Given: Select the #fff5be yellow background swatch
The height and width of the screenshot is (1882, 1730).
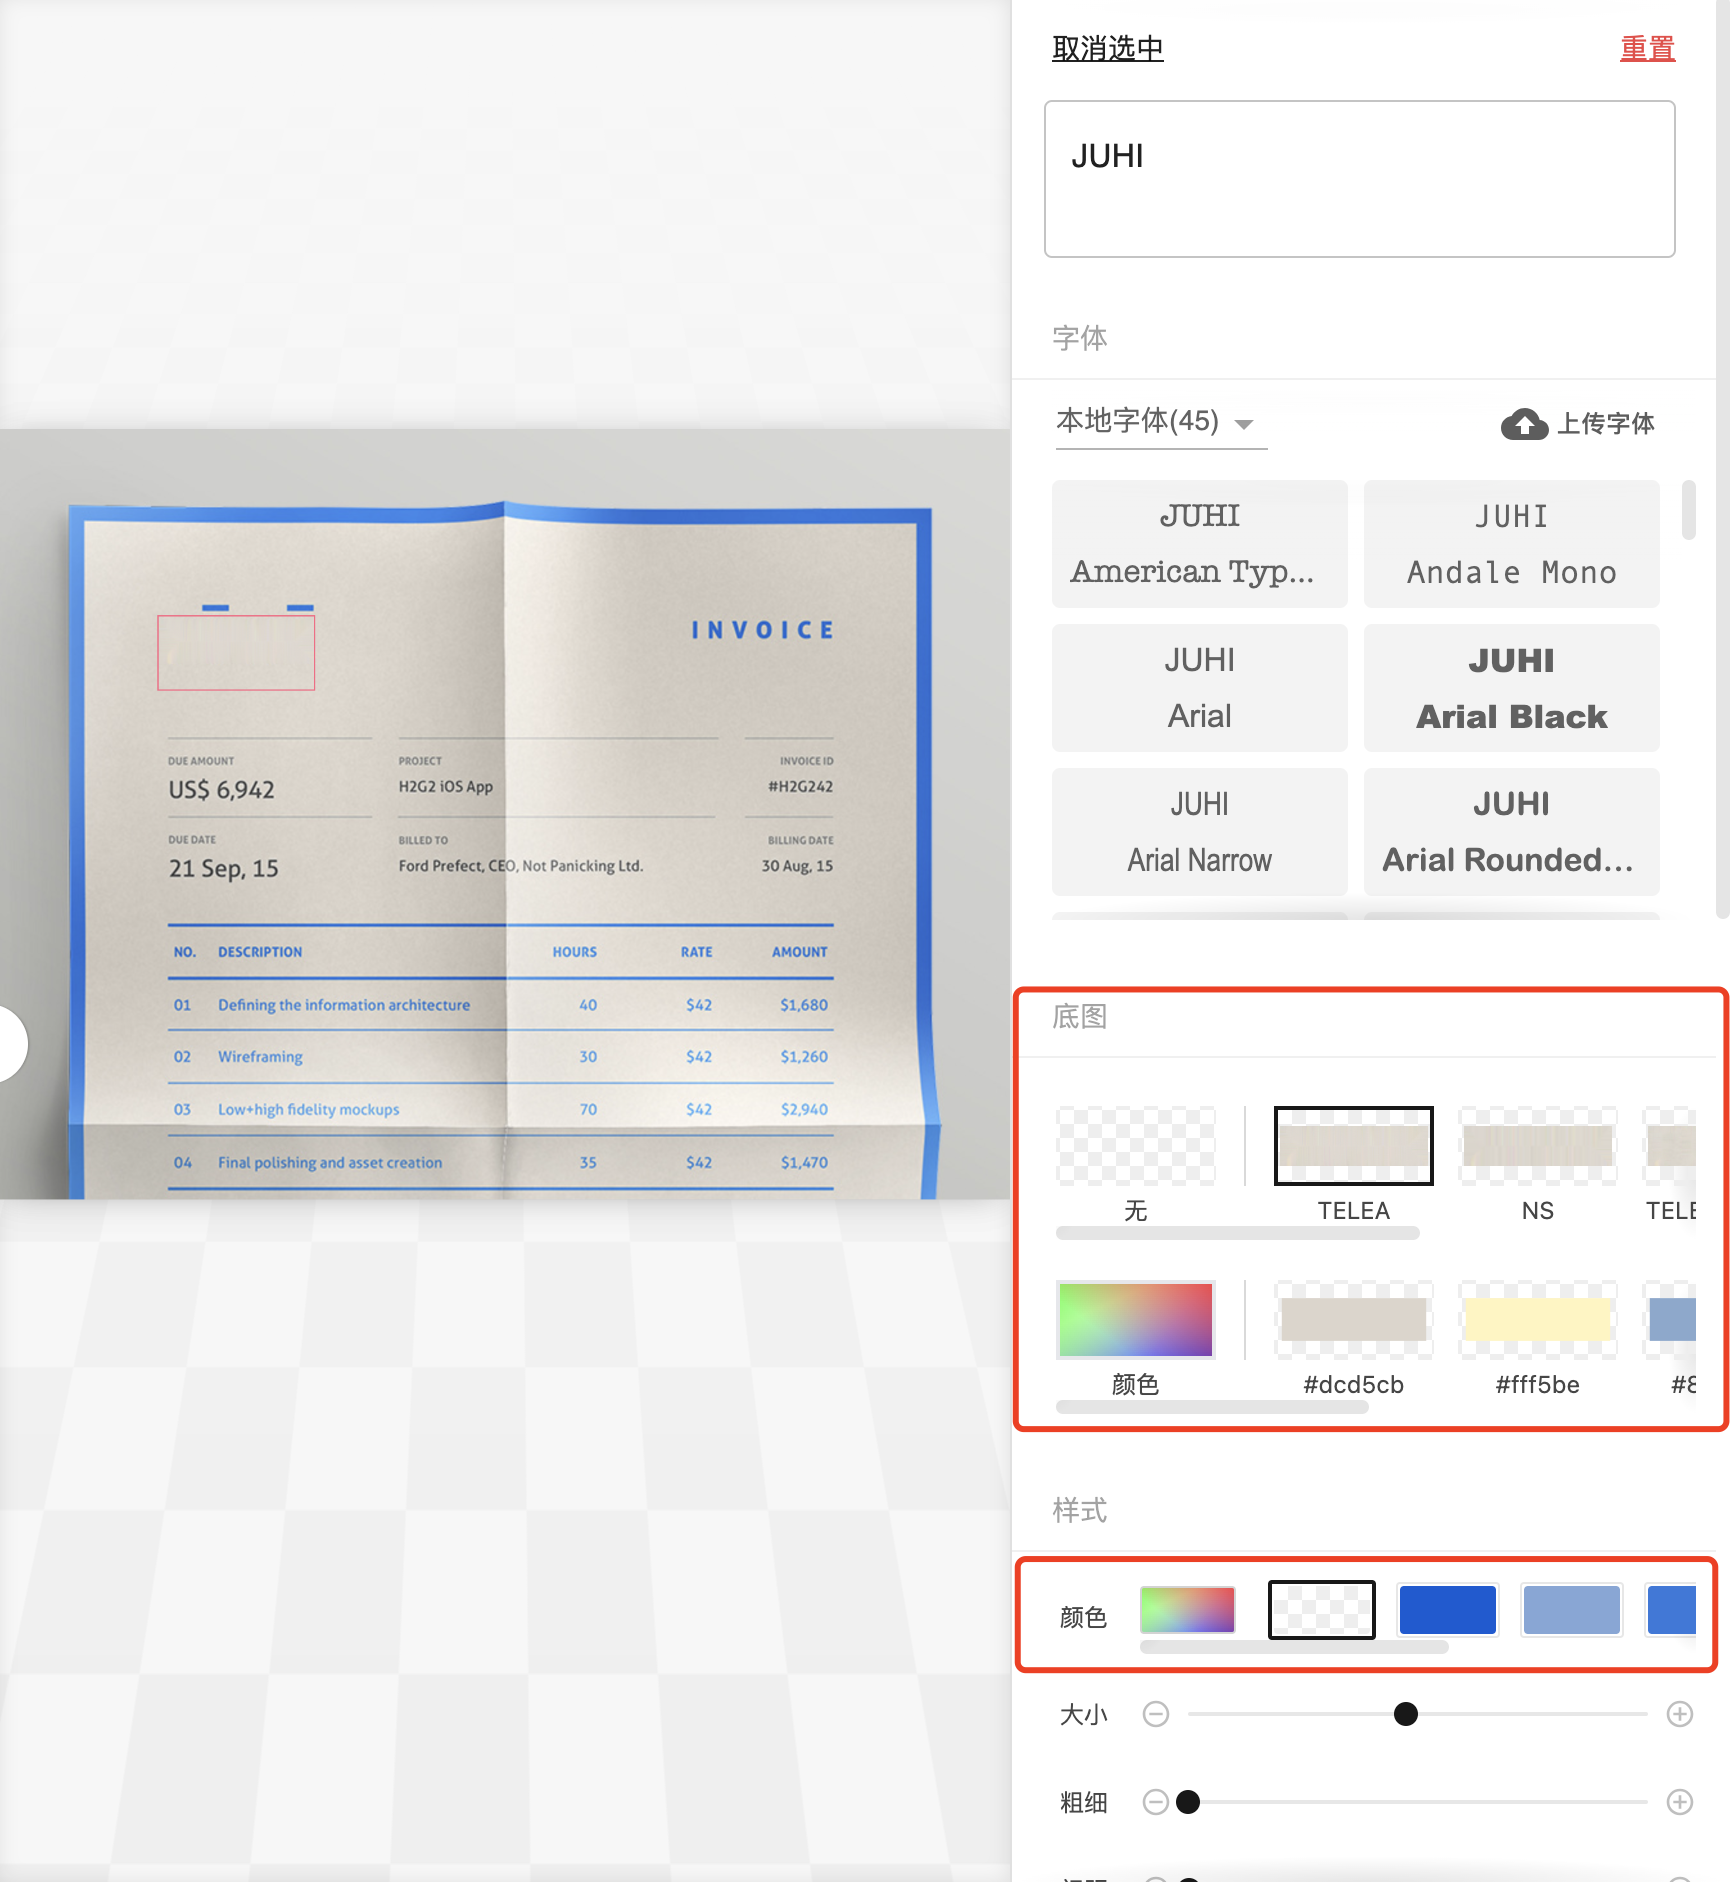Looking at the screenshot, I should pyautogui.click(x=1537, y=1320).
